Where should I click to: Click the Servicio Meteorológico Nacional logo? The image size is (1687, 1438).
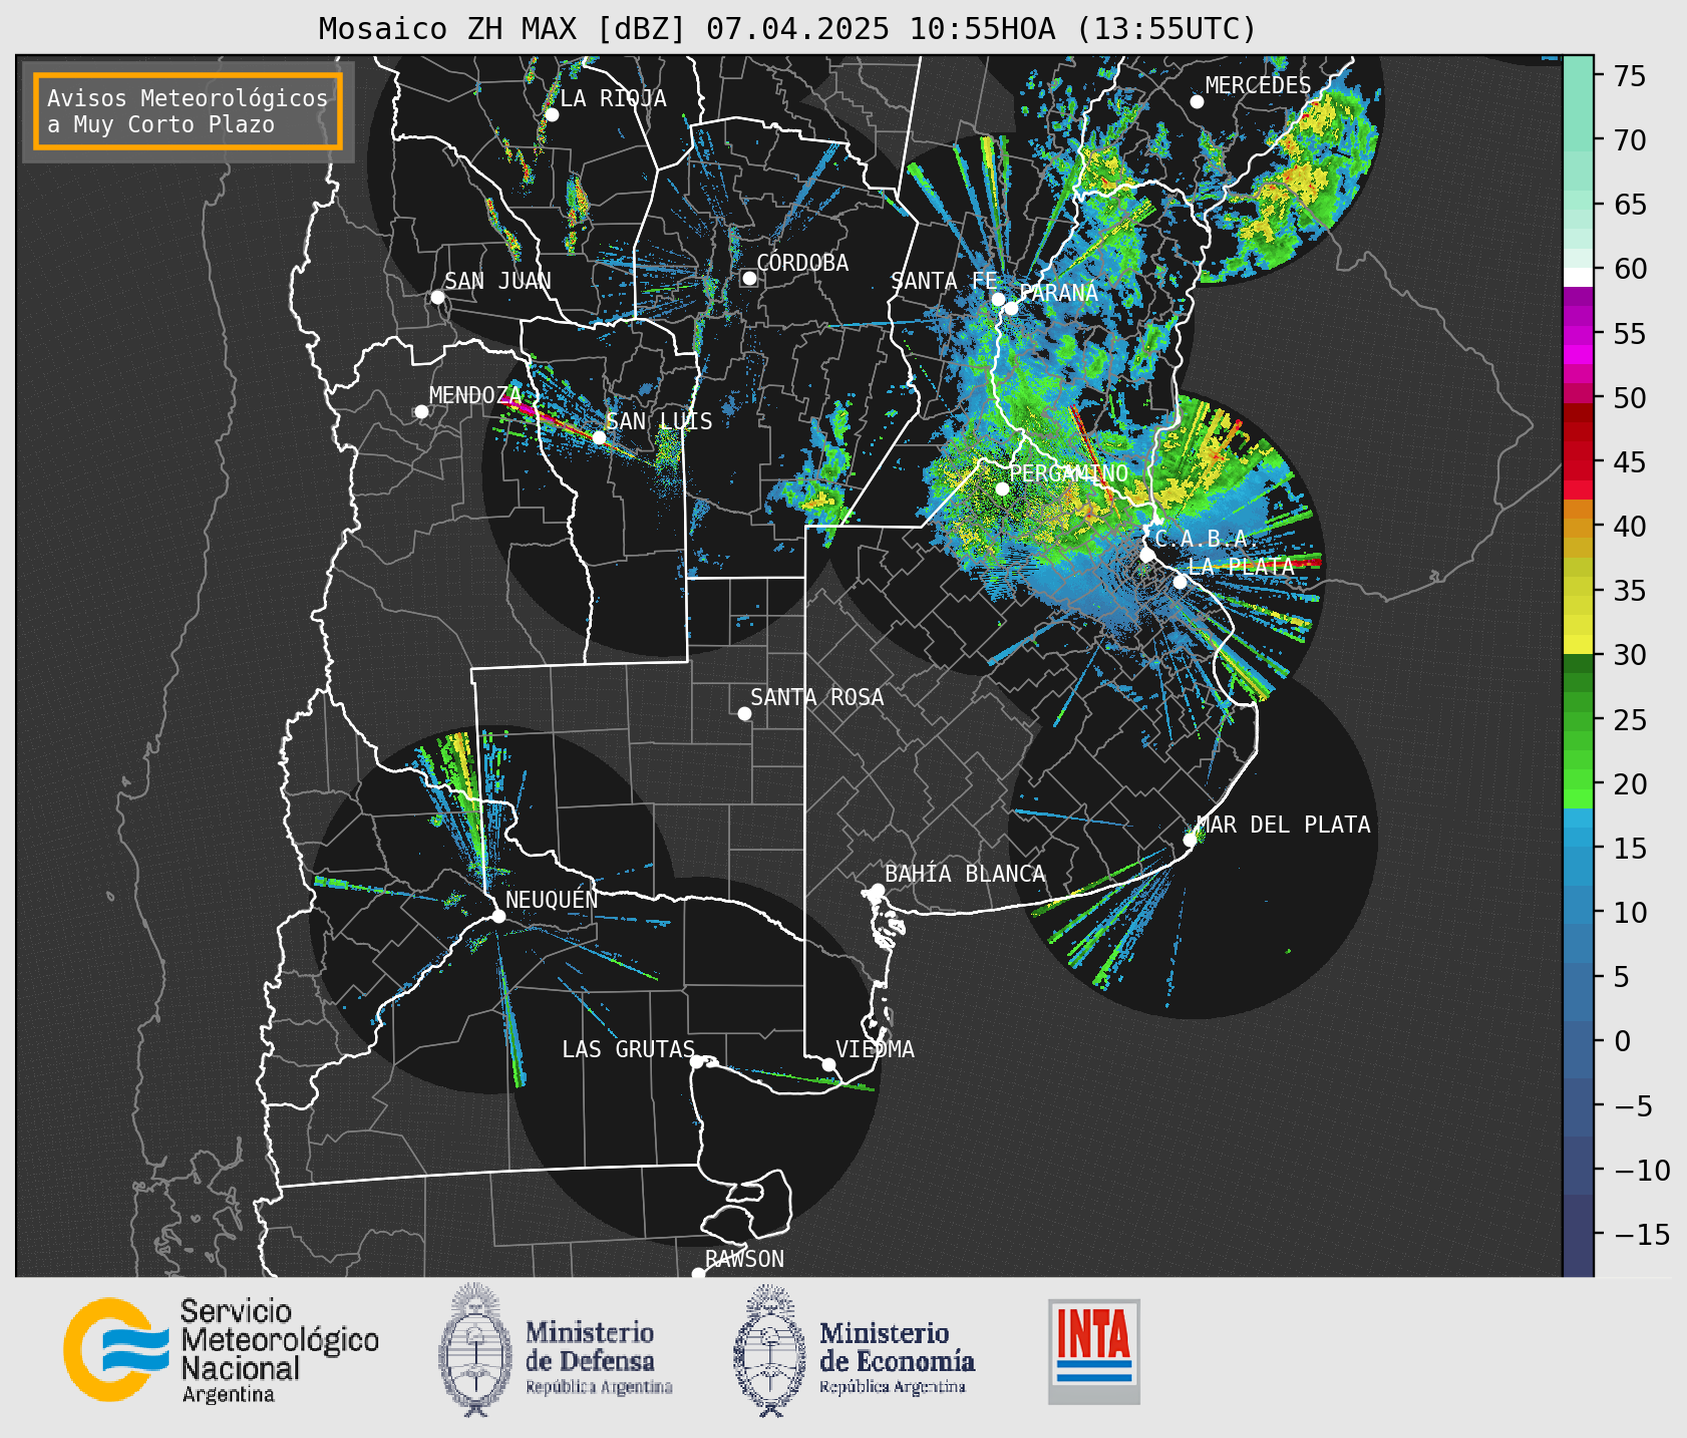221,1351
